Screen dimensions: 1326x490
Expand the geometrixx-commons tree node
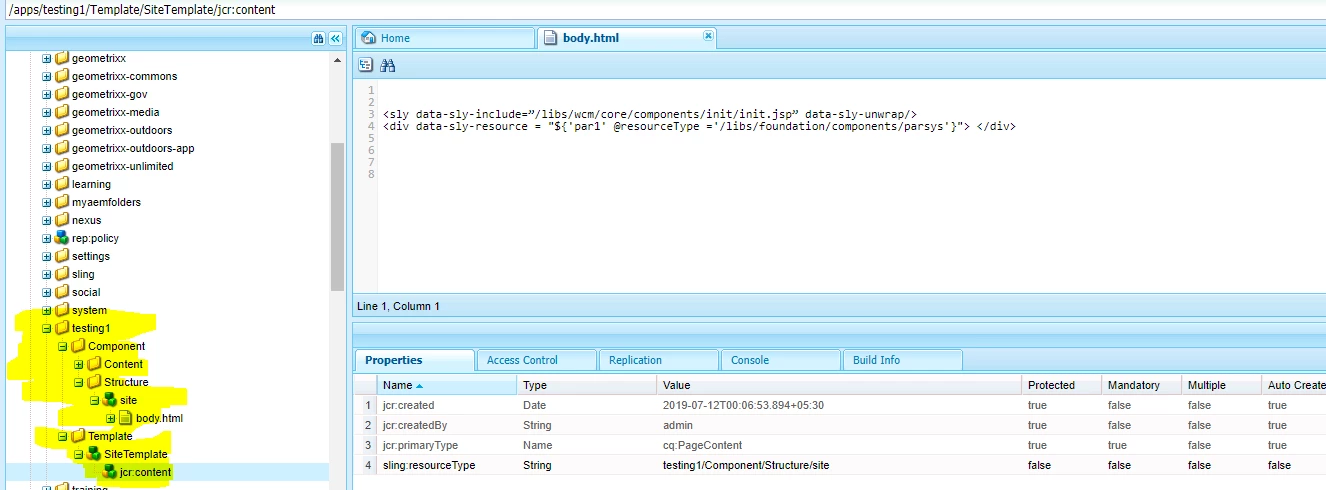(46, 76)
